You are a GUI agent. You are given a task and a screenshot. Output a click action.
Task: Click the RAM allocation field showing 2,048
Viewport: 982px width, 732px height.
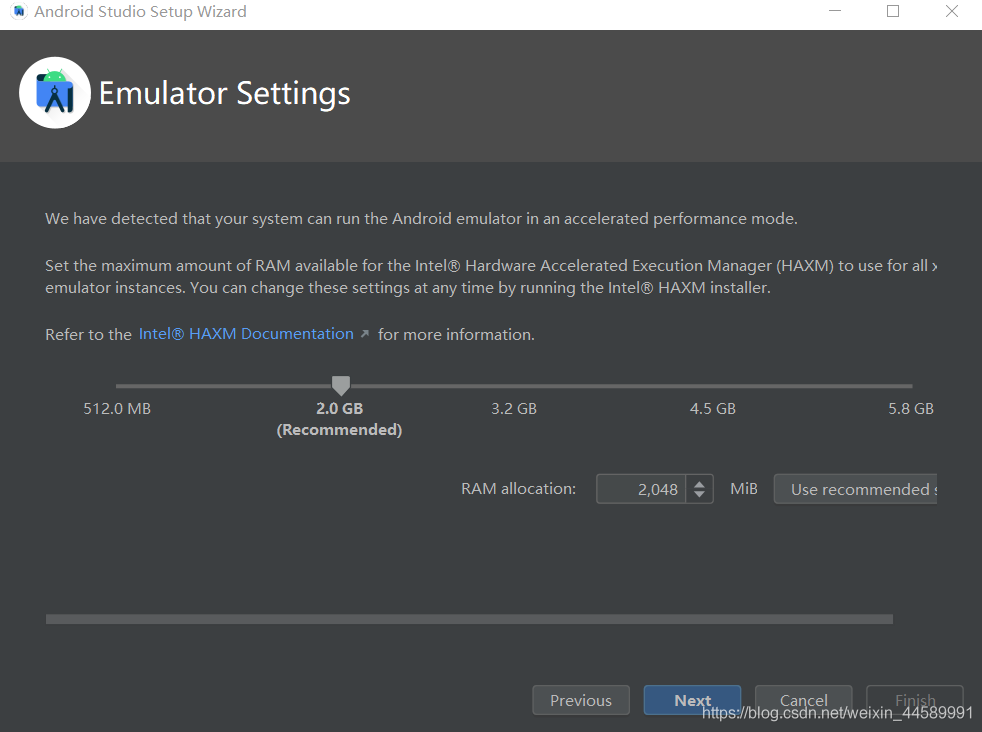click(x=641, y=489)
